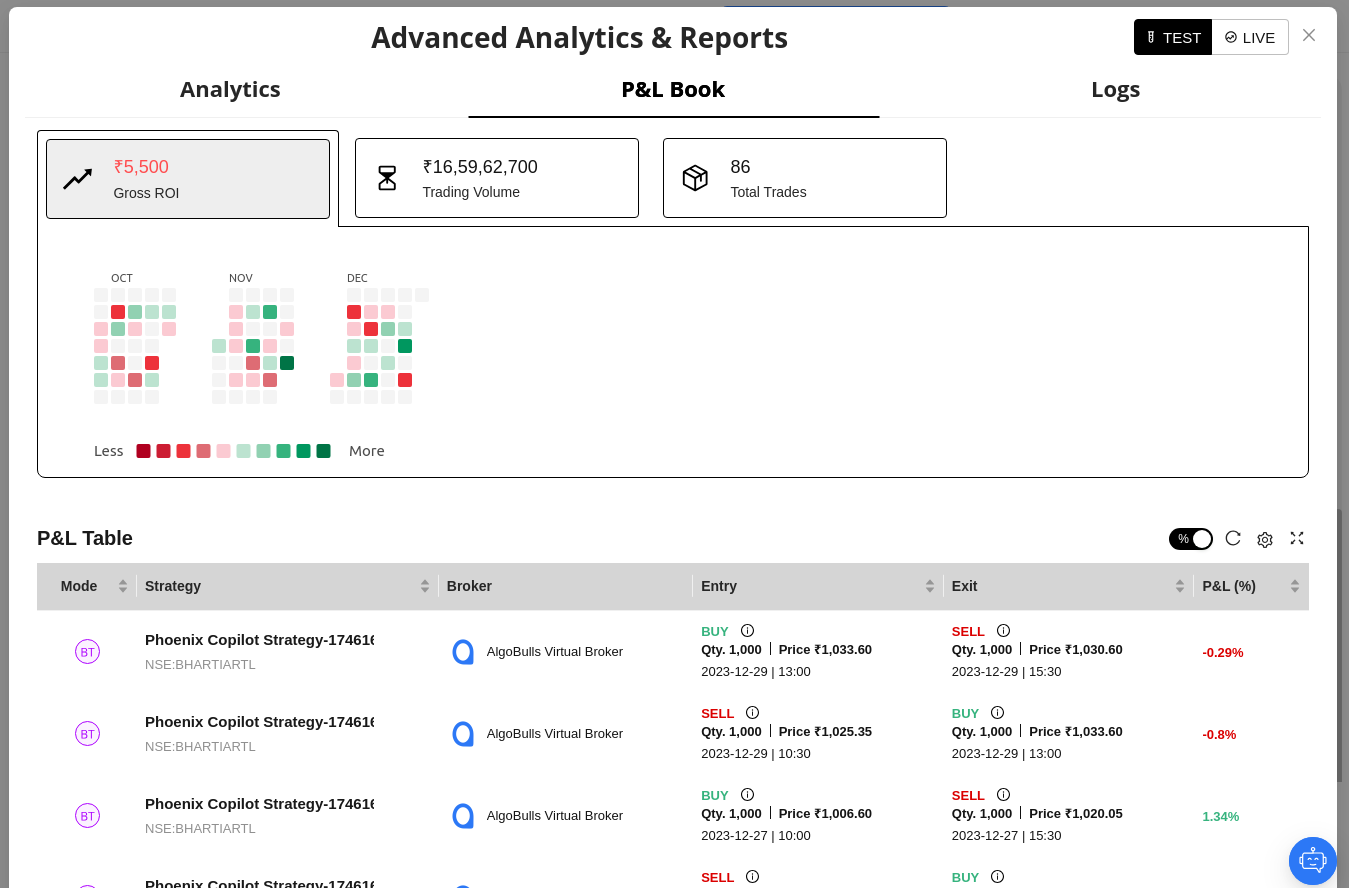This screenshot has height=888, width=1349.
Task: Switch to LIVE mode
Action: [1250, 37]
